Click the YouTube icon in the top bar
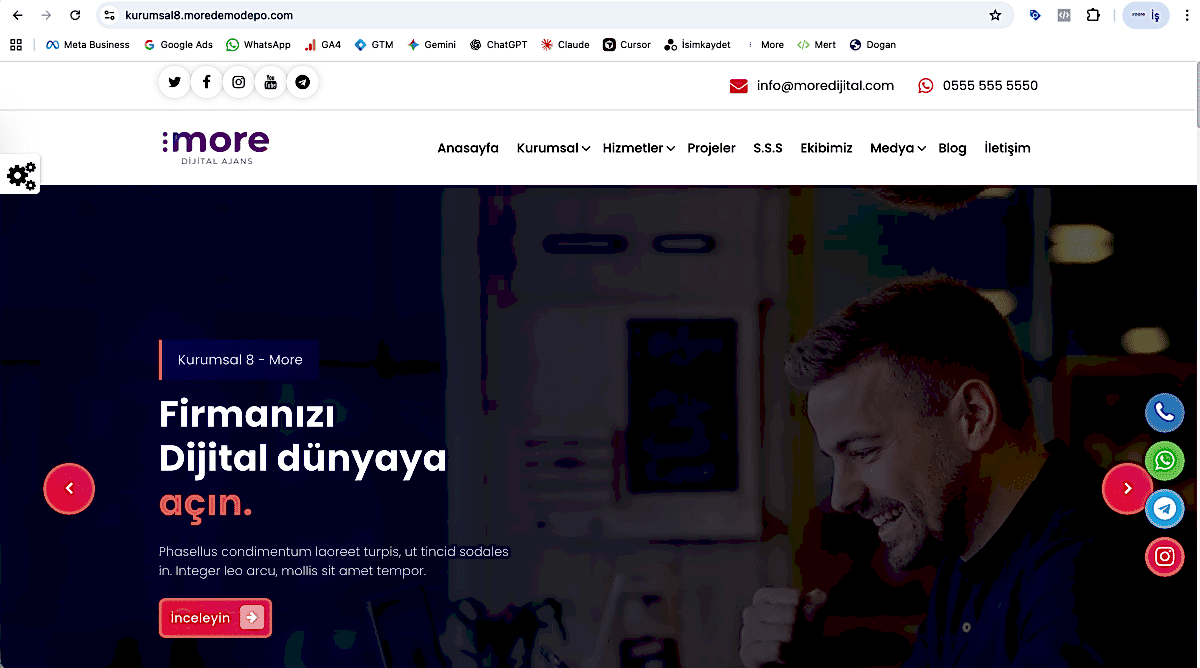The image size is (1200, 668). (x=270, y=82)
